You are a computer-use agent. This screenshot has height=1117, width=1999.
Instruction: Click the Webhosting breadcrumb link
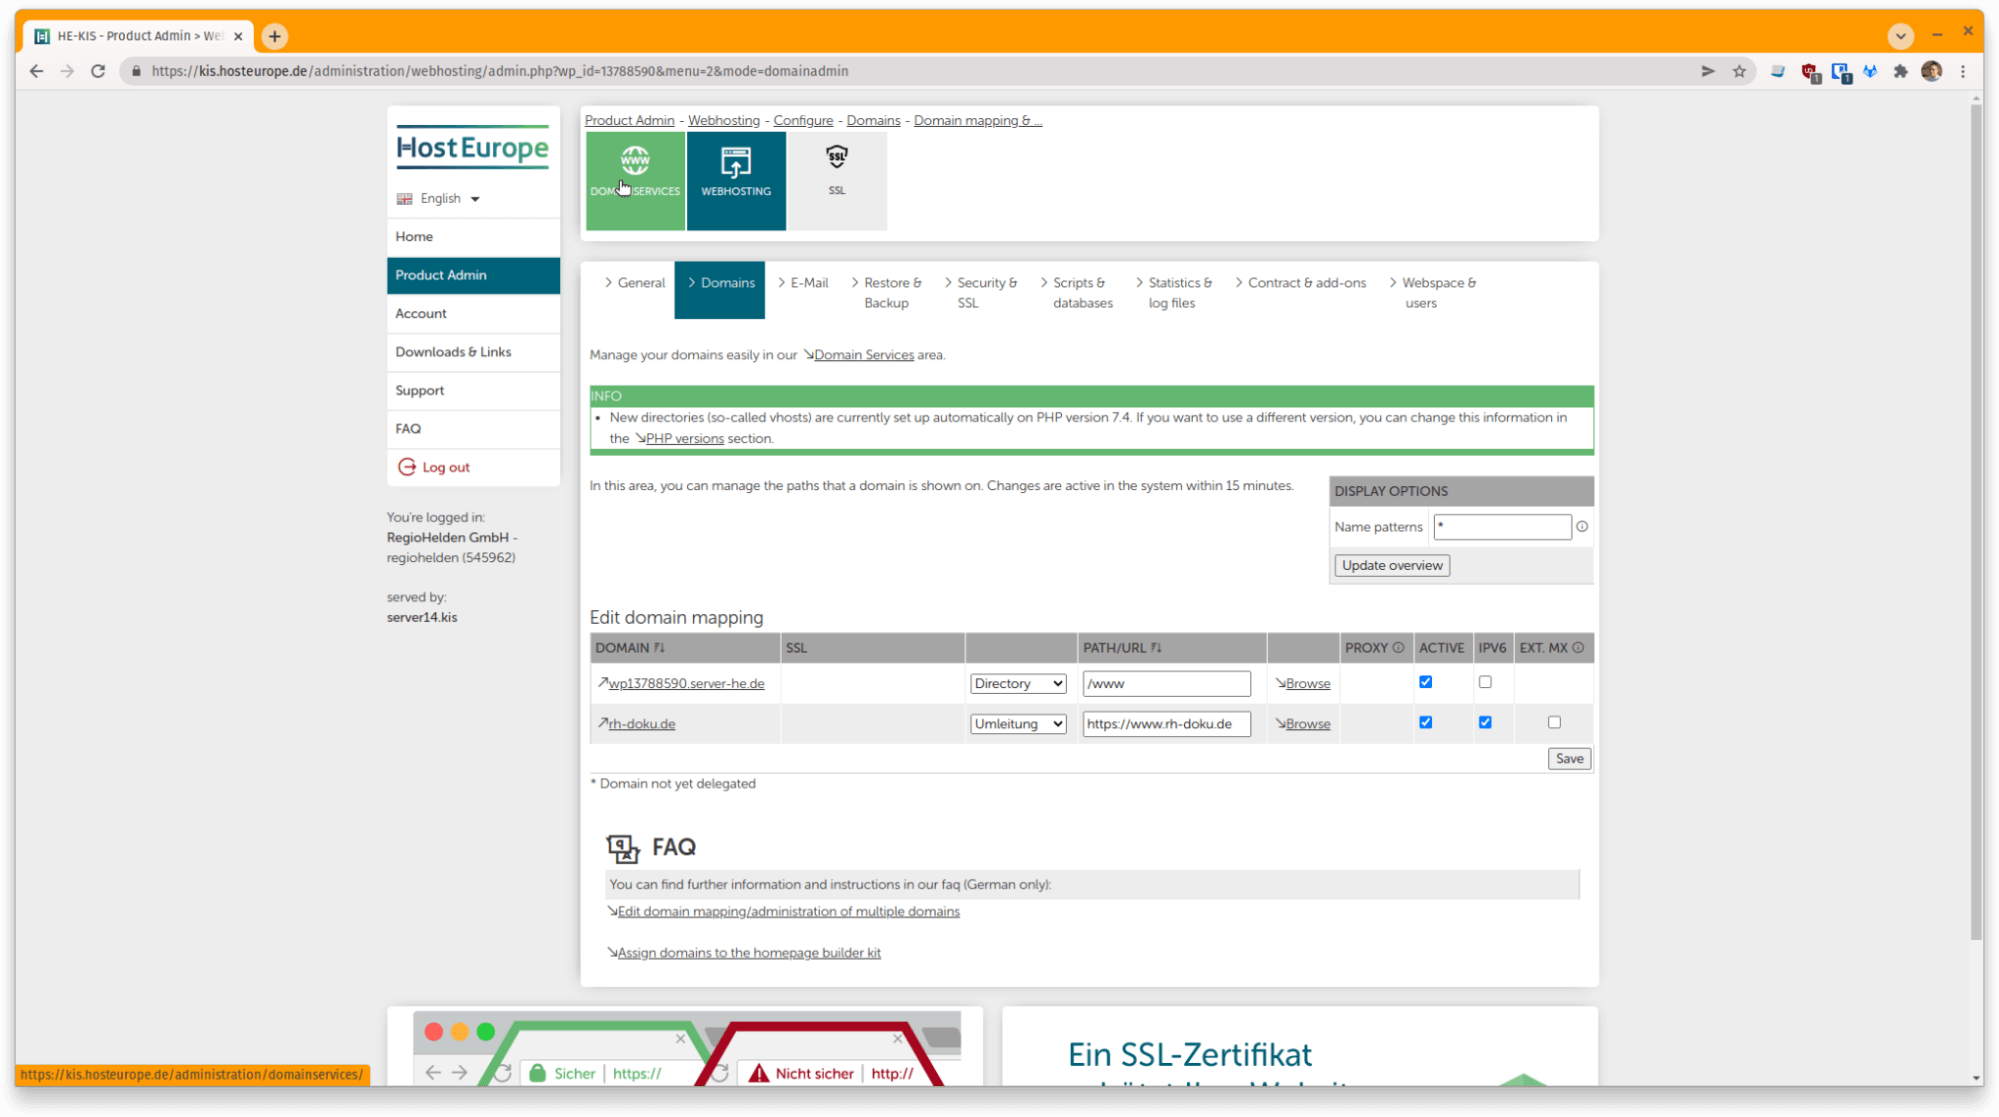(x=724, y=120)
